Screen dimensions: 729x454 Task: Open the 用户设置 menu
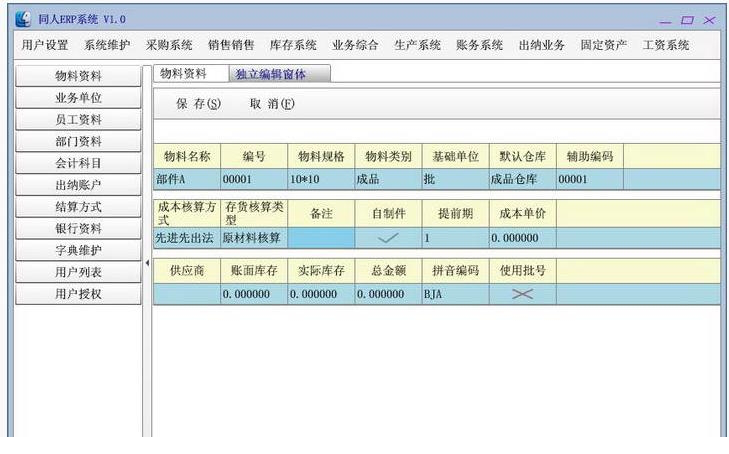click(45, 45)
